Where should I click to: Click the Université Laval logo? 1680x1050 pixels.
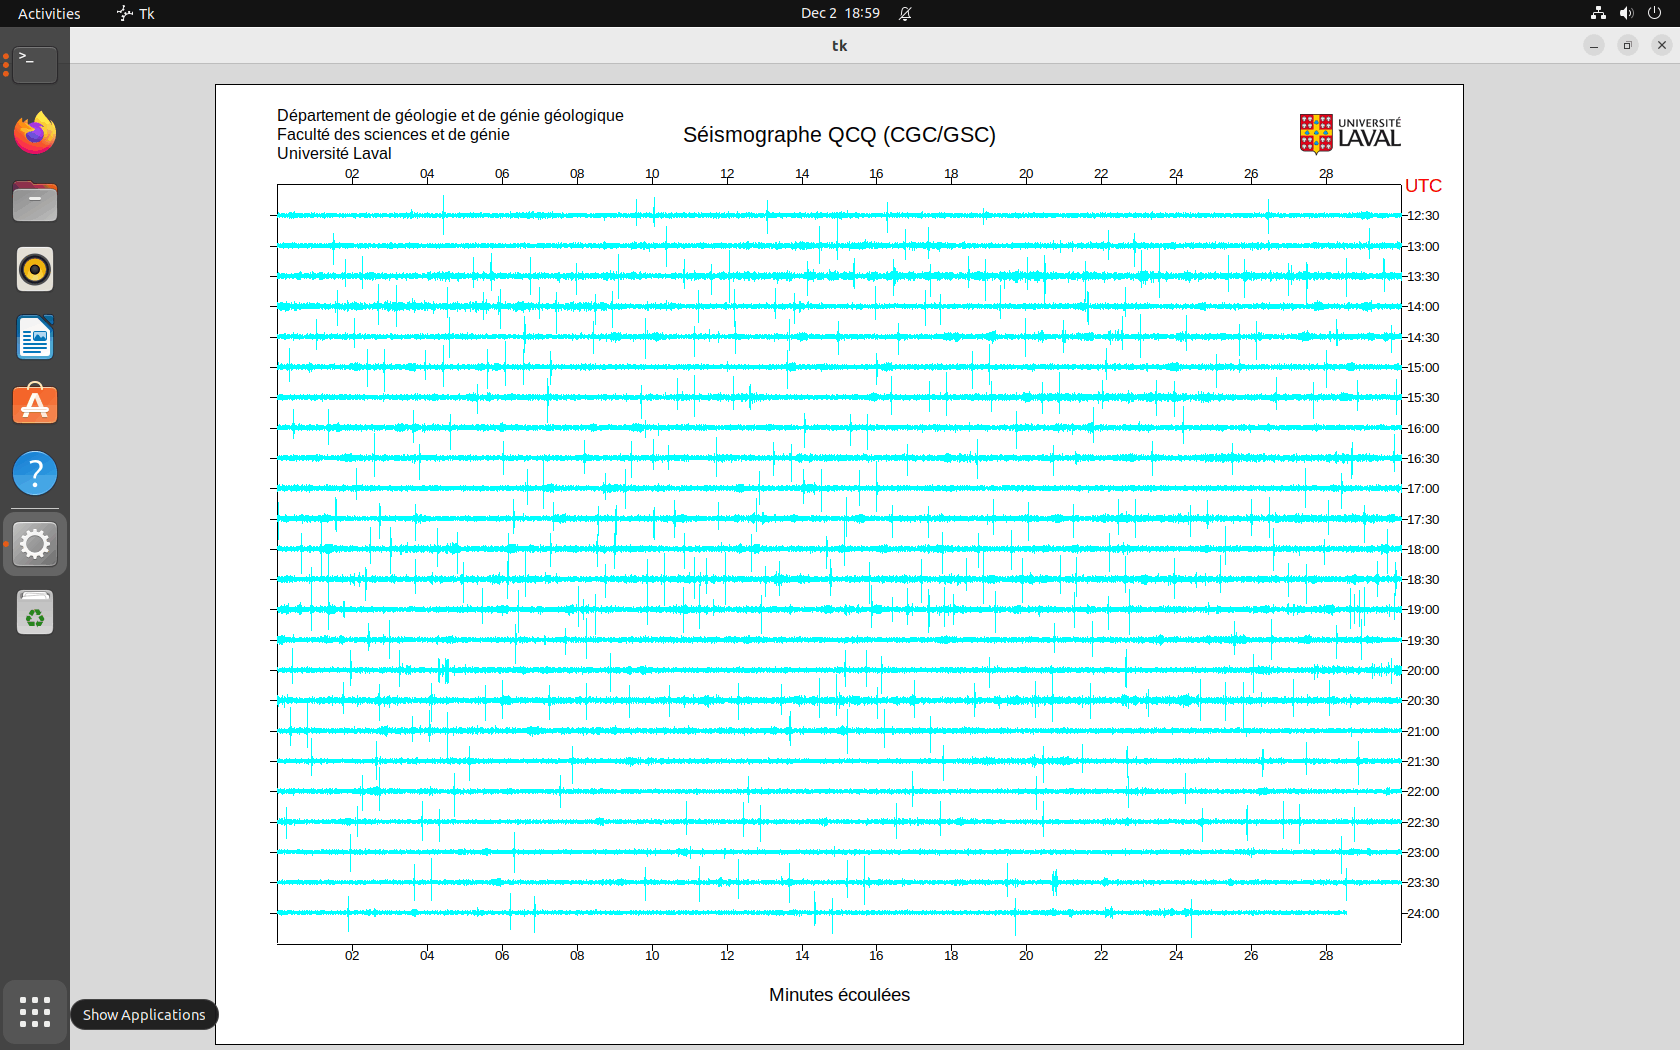click(x=1350, y=134)
